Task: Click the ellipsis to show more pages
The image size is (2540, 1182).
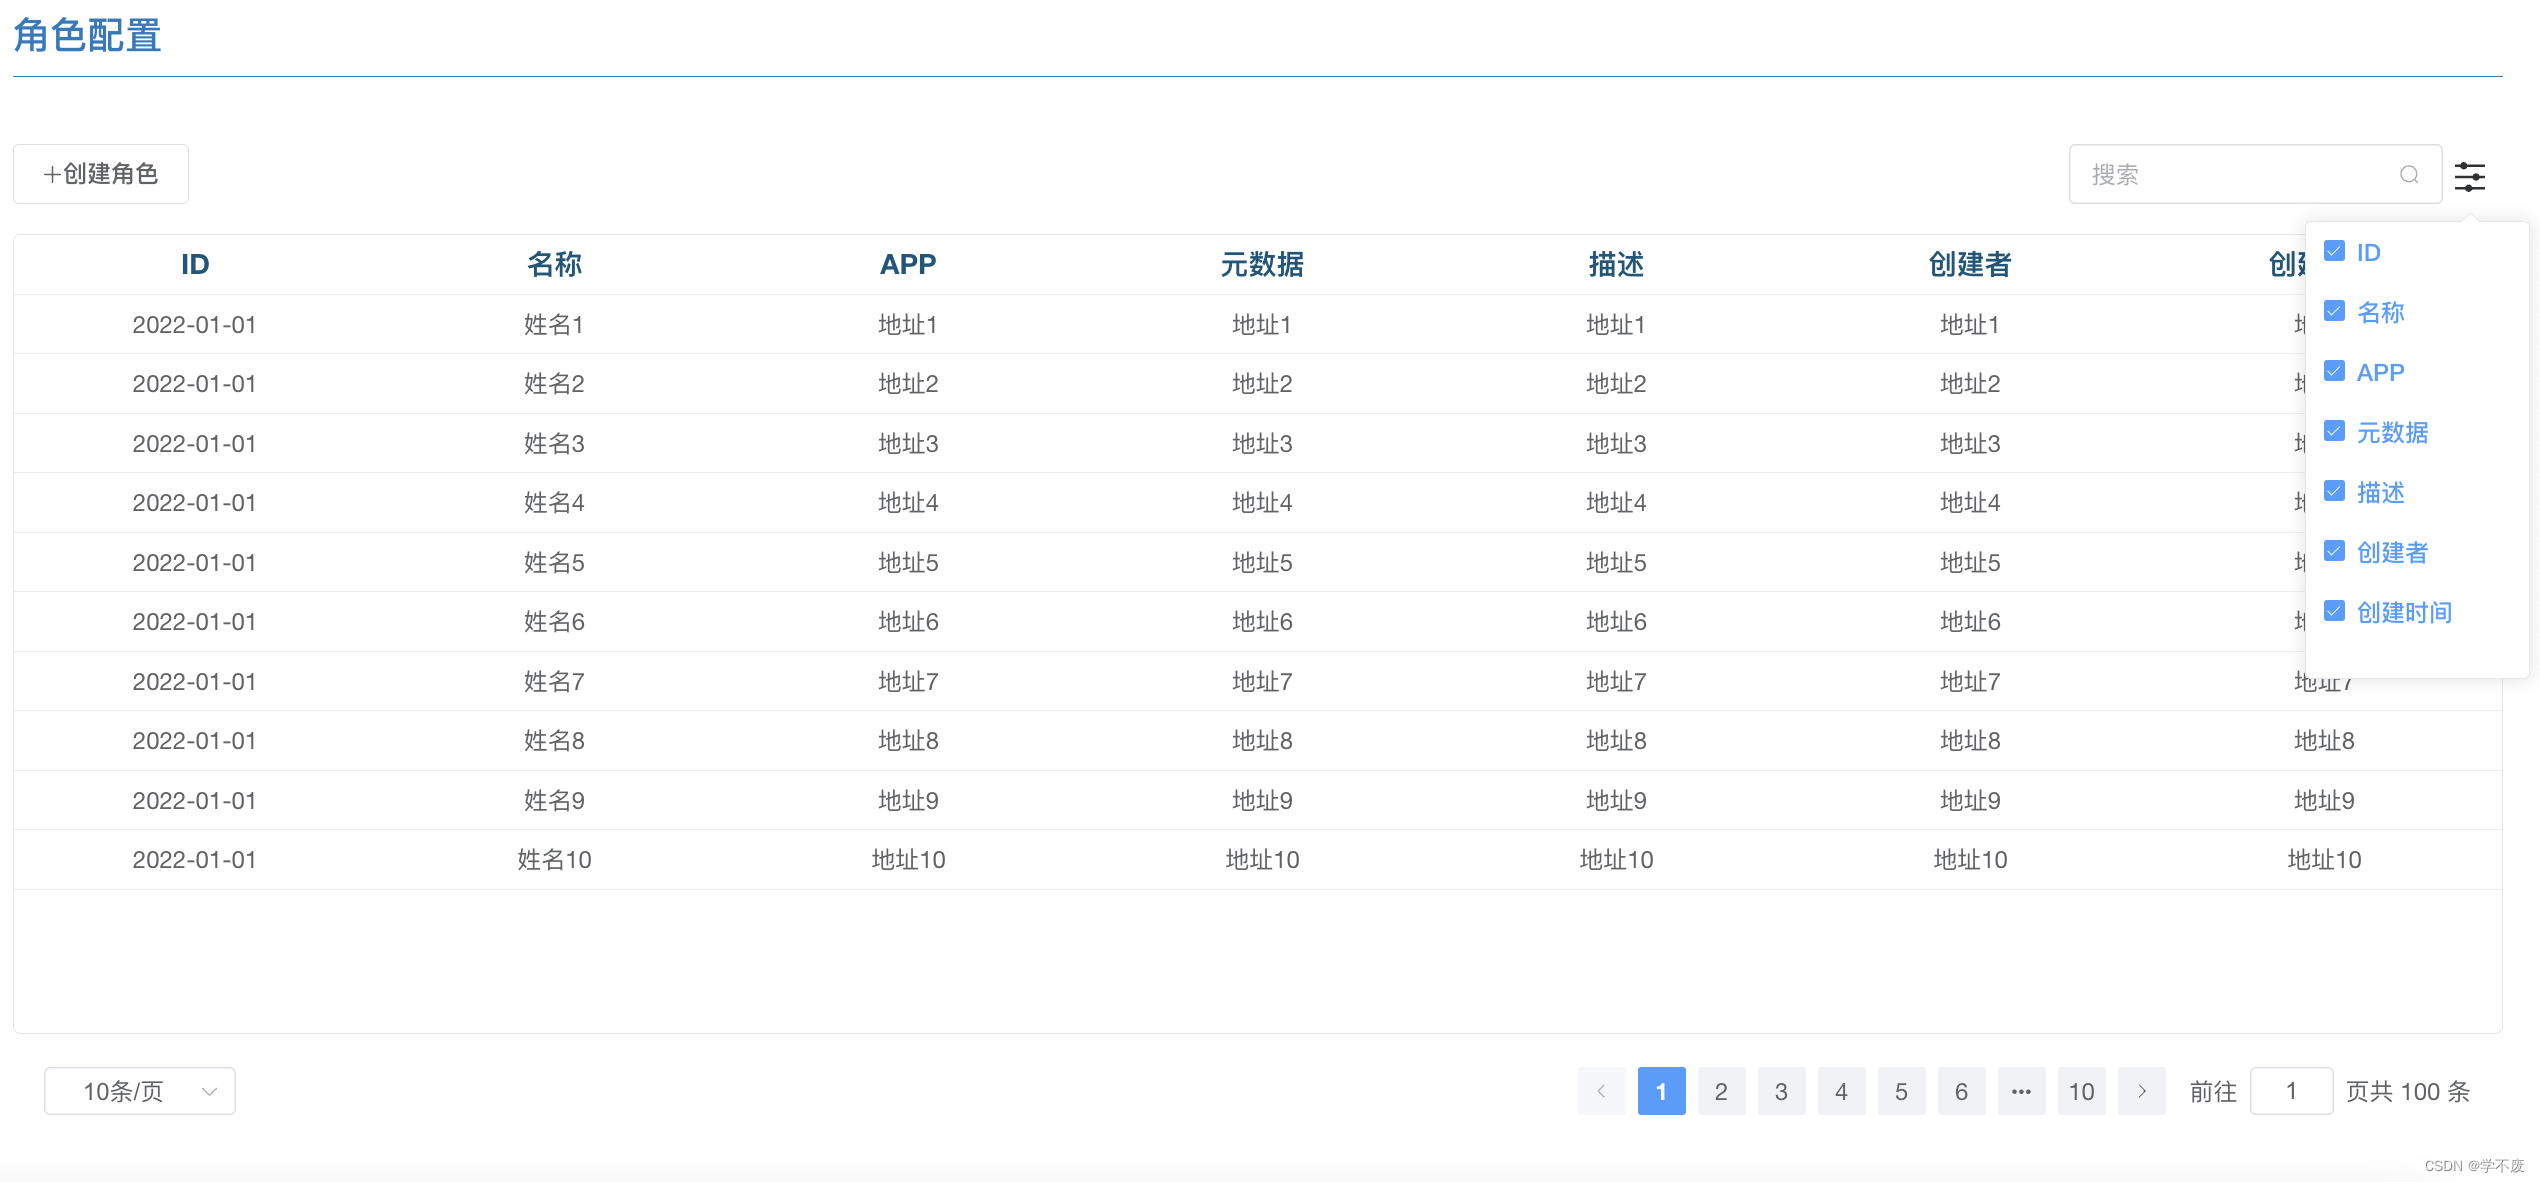Action: click(x=2021, y=1091)
